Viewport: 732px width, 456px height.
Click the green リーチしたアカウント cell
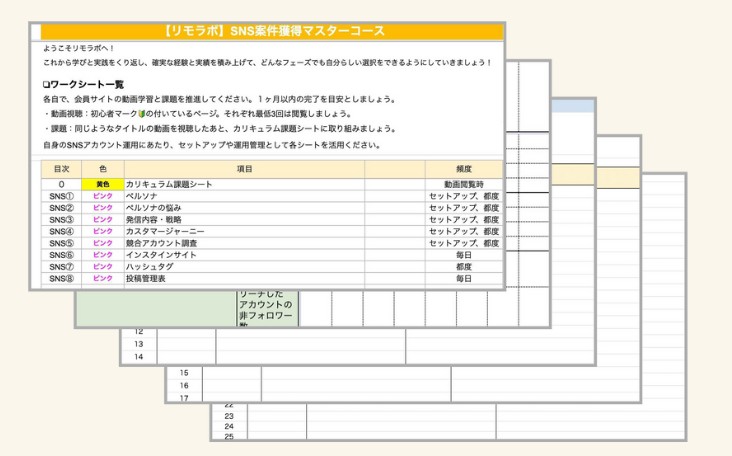pos(266,305)
